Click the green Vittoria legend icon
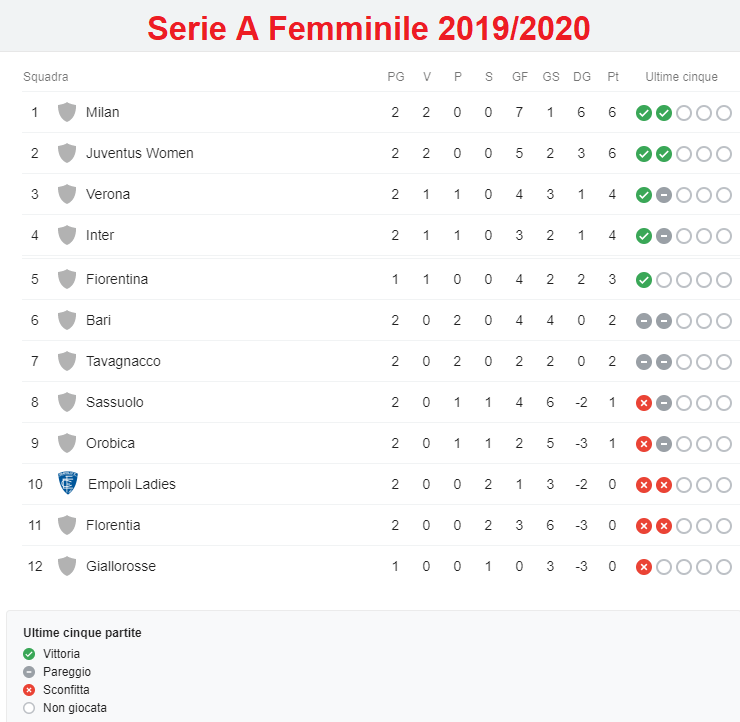740x722 pixels. (x=29, y=654)
